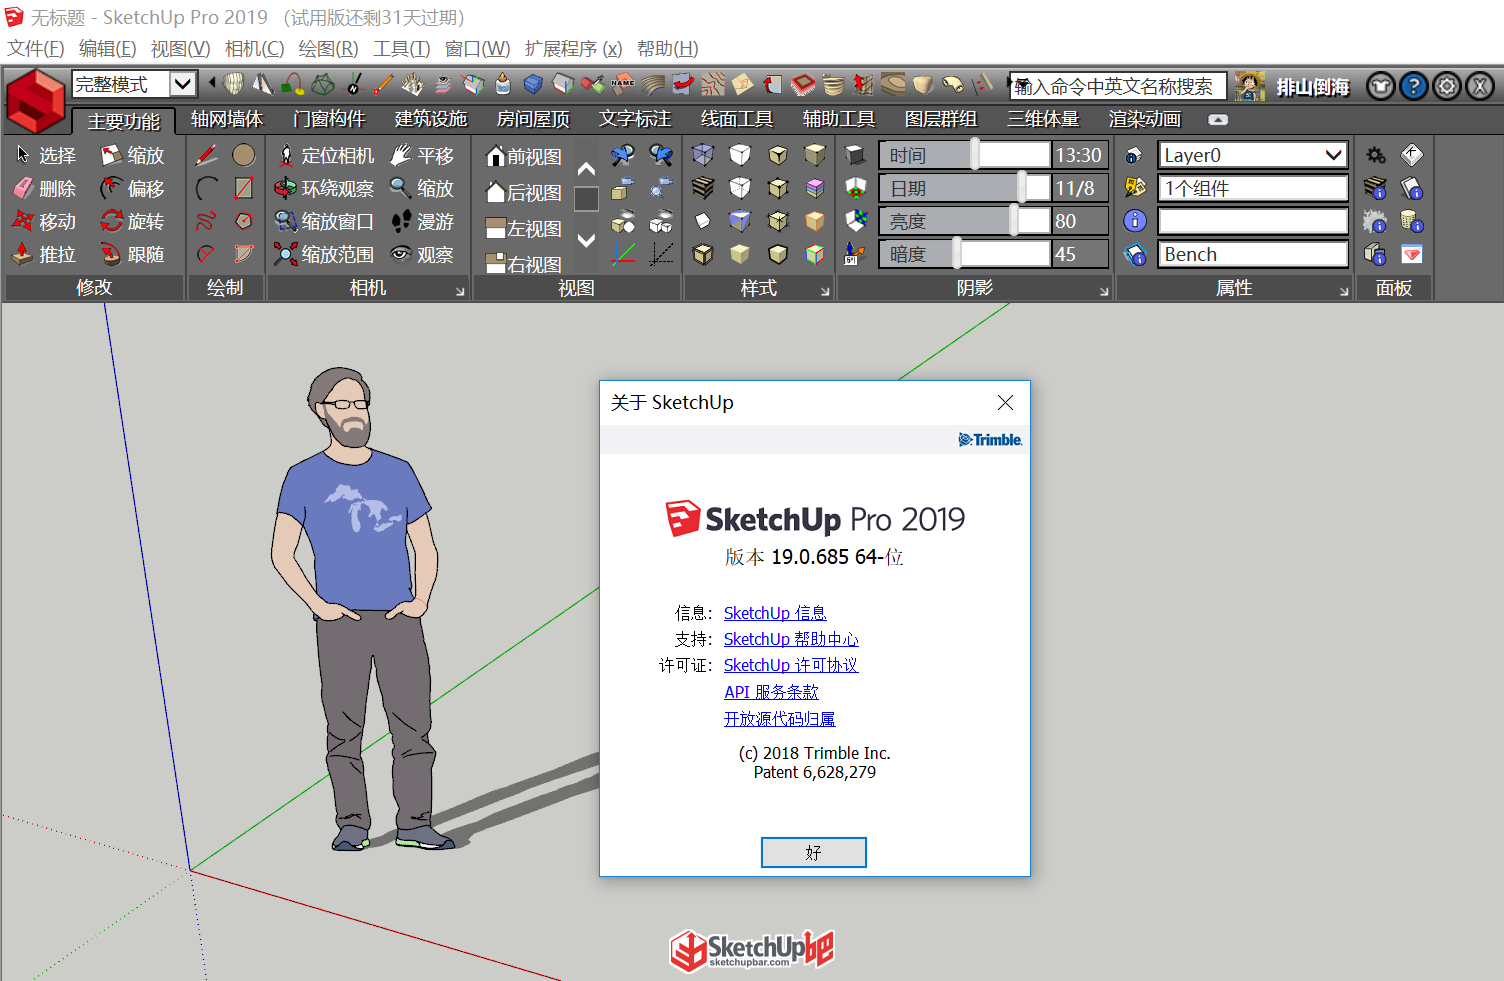Click the T-shirt skin icon
Viewport: 1504px width, 981px height.
[1381, 87]
